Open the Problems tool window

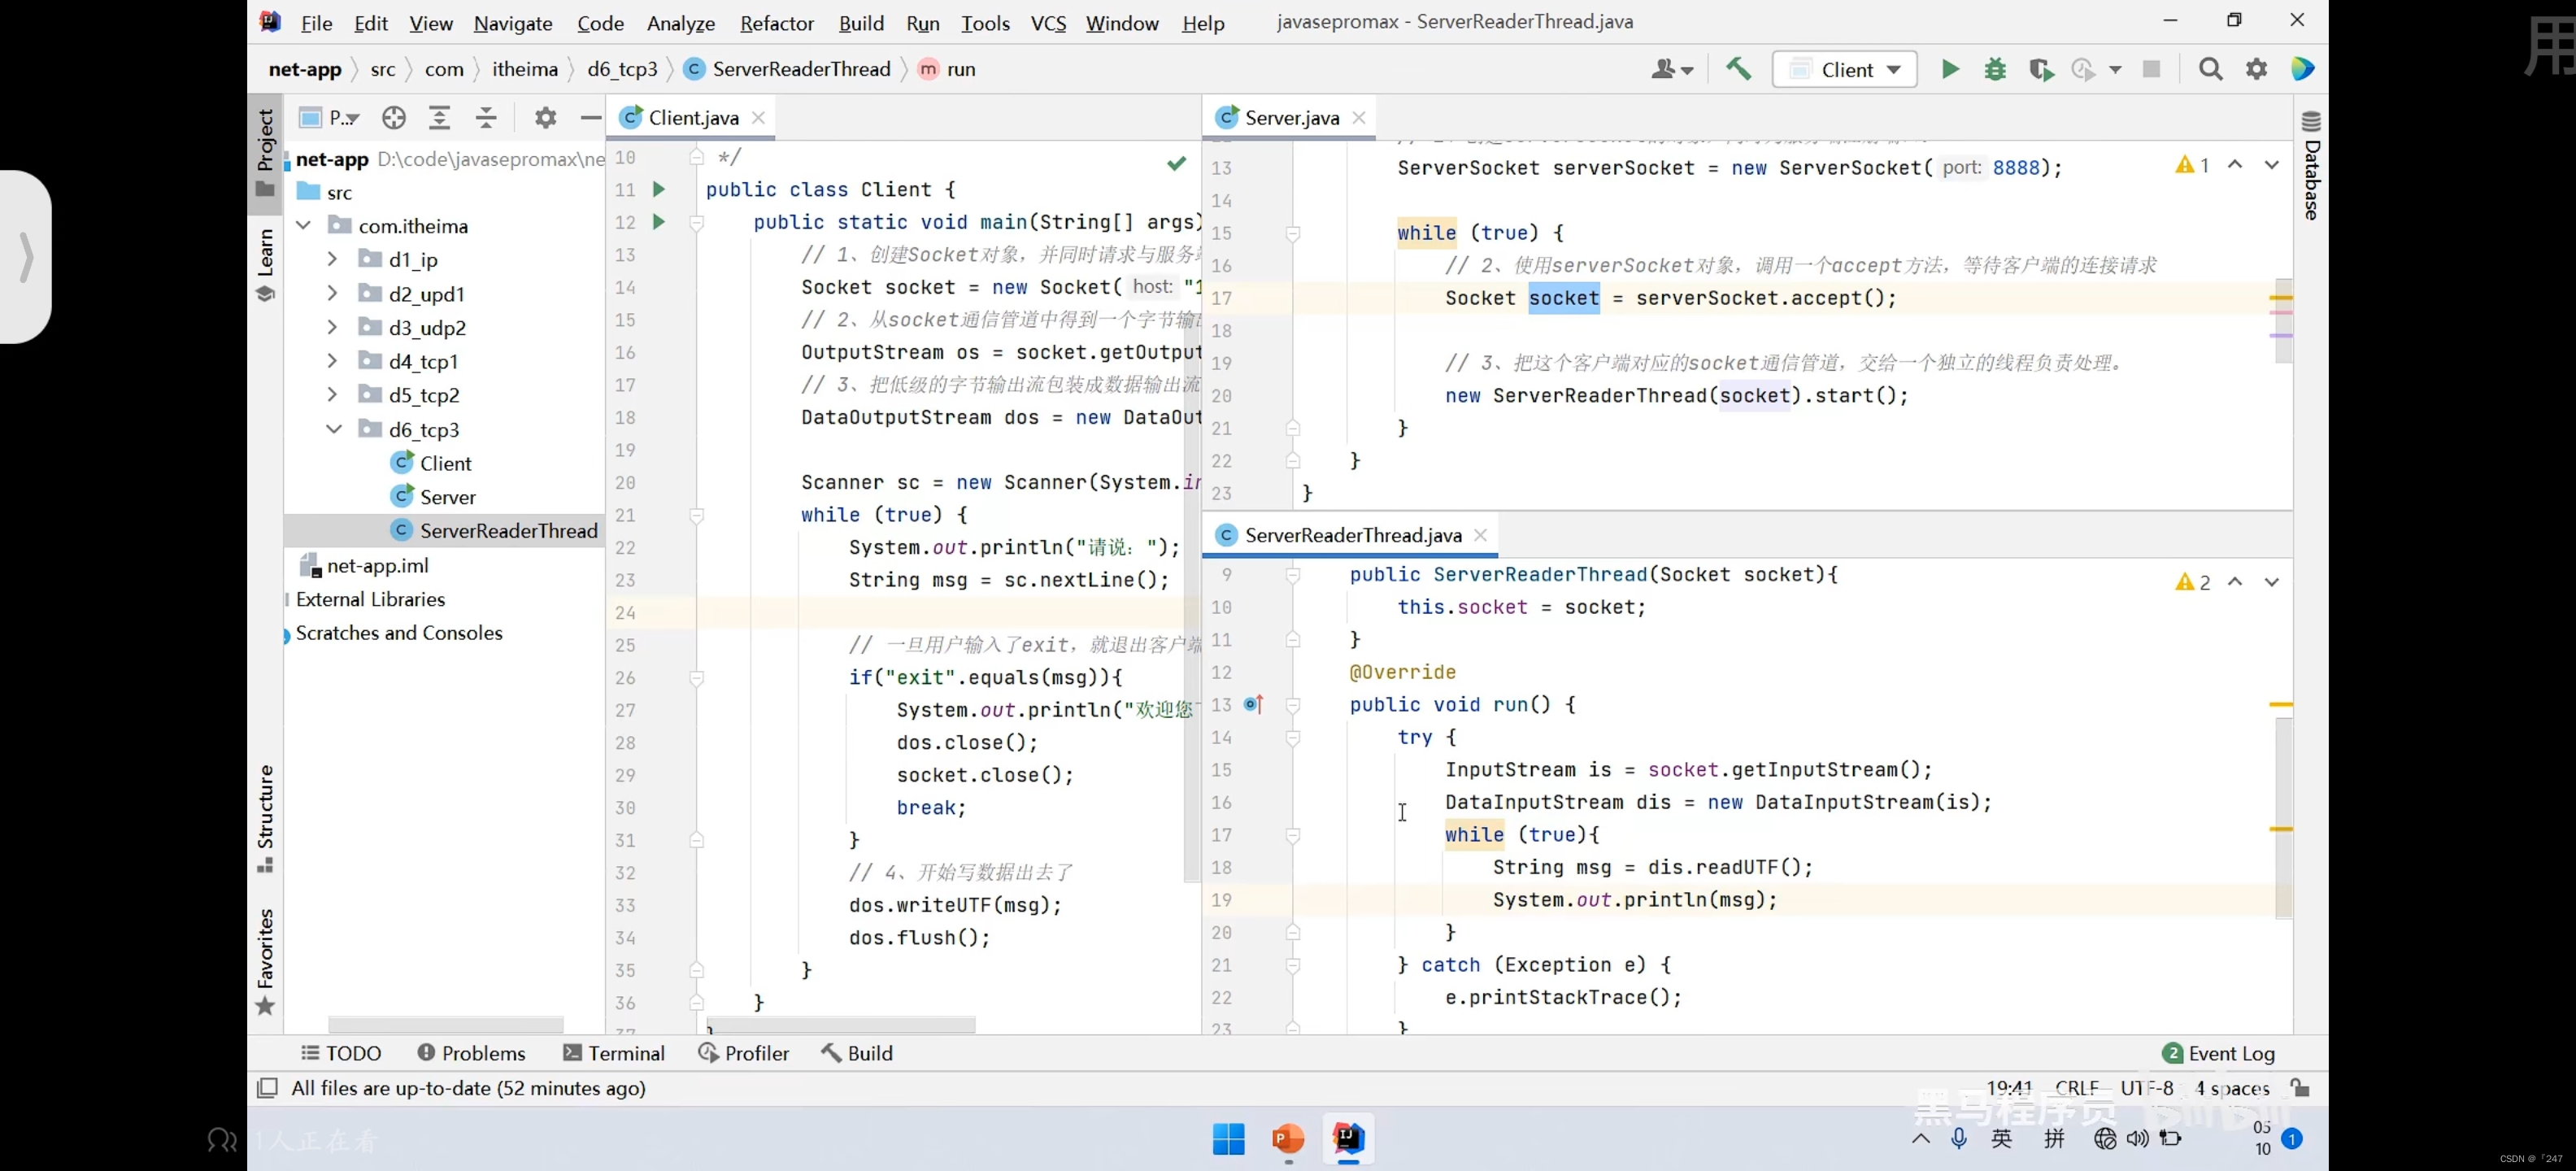click(x=471, y=1053)
